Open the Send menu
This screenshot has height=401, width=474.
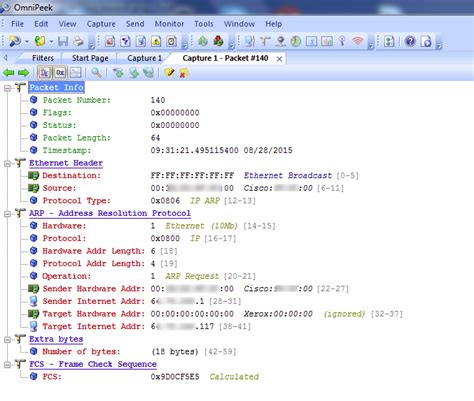coord(135,24)
